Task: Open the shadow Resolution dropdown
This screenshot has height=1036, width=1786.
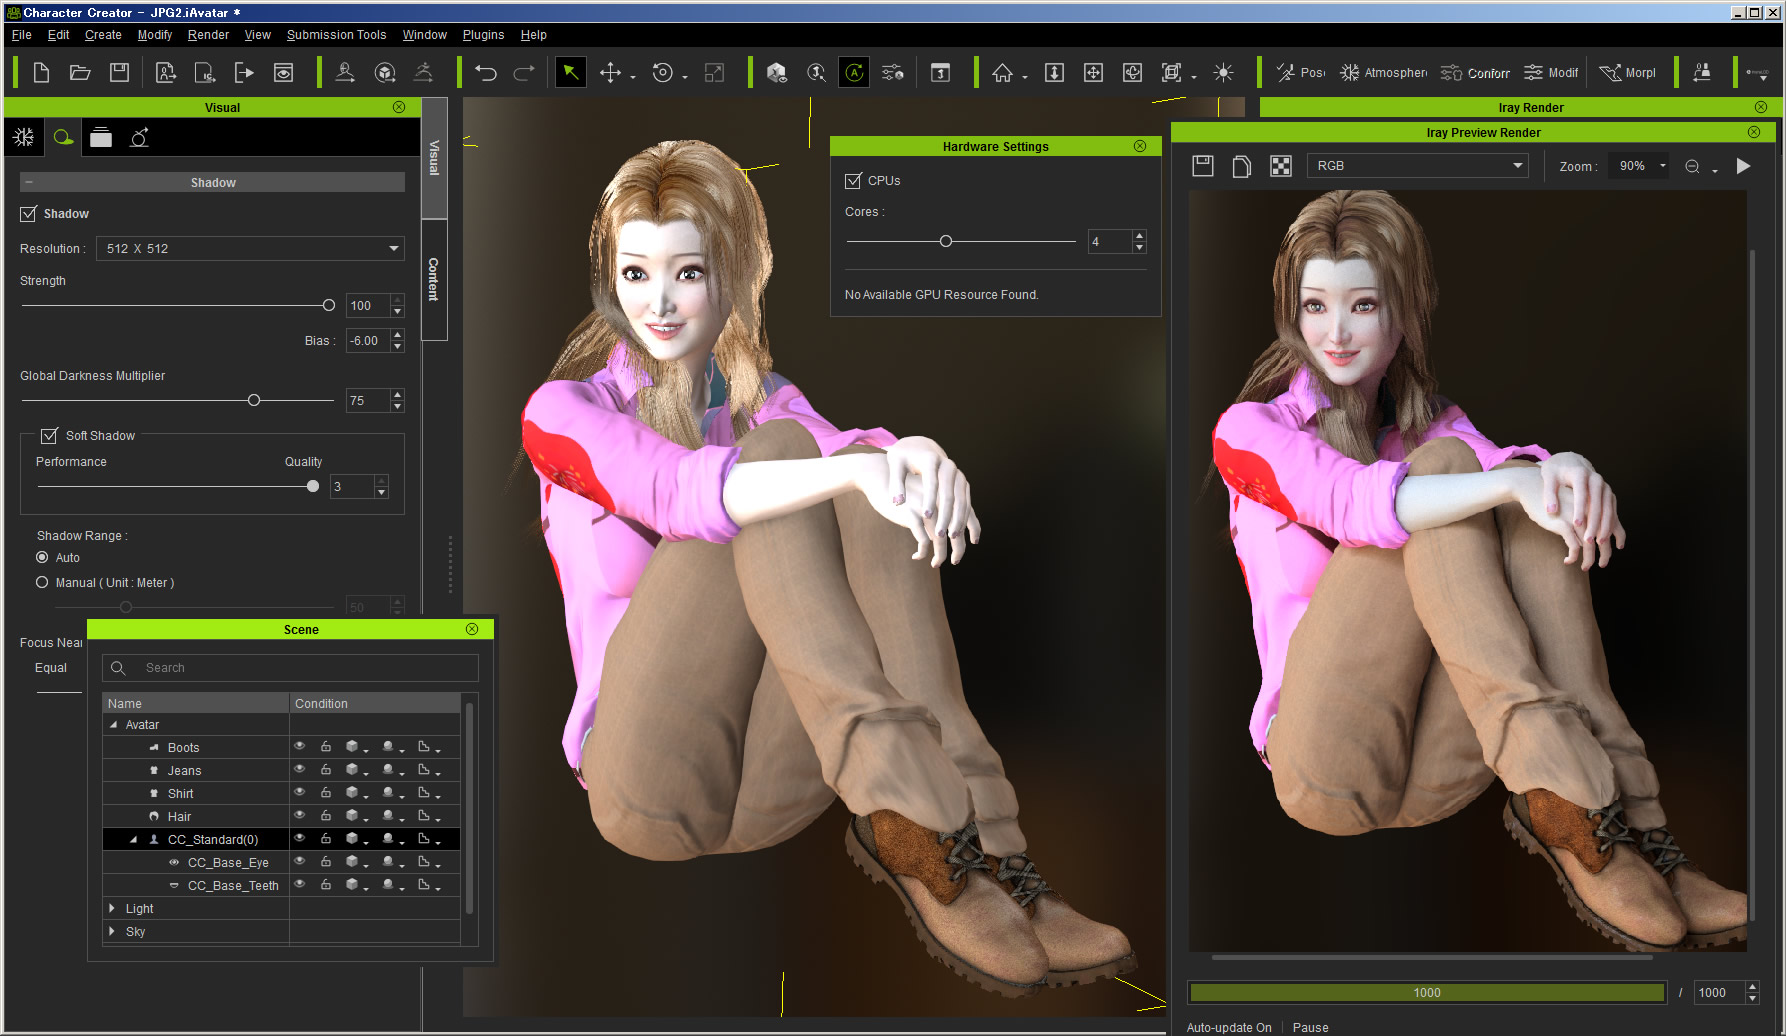Action: coord(250,248)
